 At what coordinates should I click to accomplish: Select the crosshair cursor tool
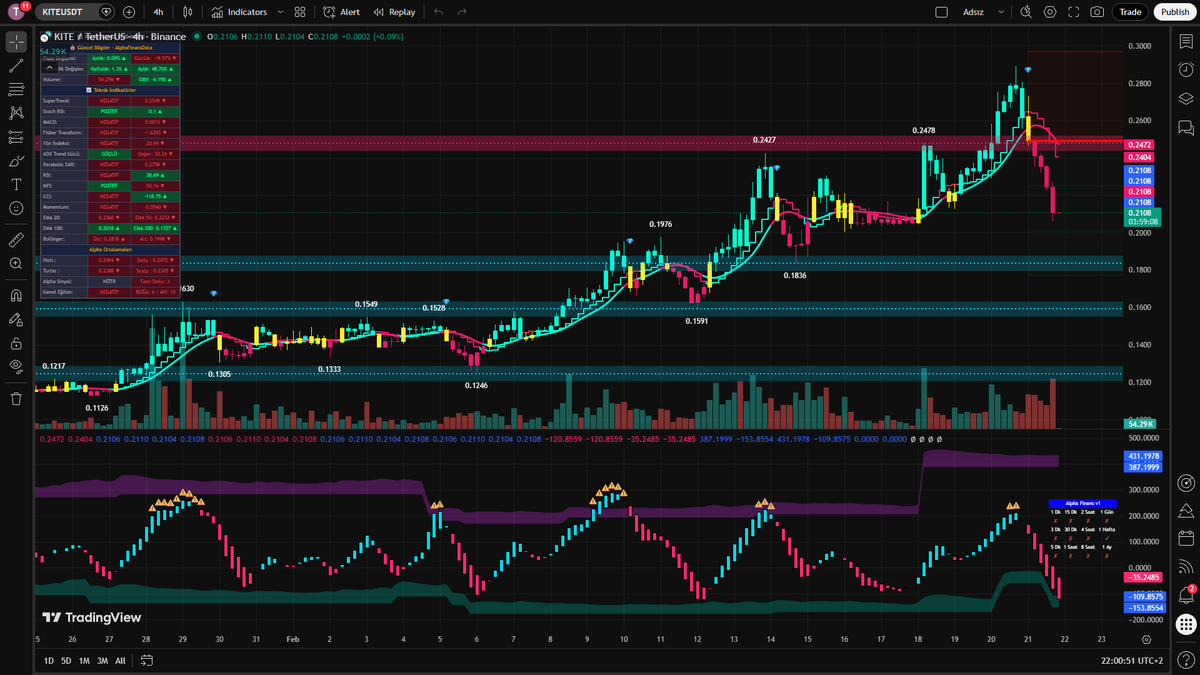pos(16,42)
